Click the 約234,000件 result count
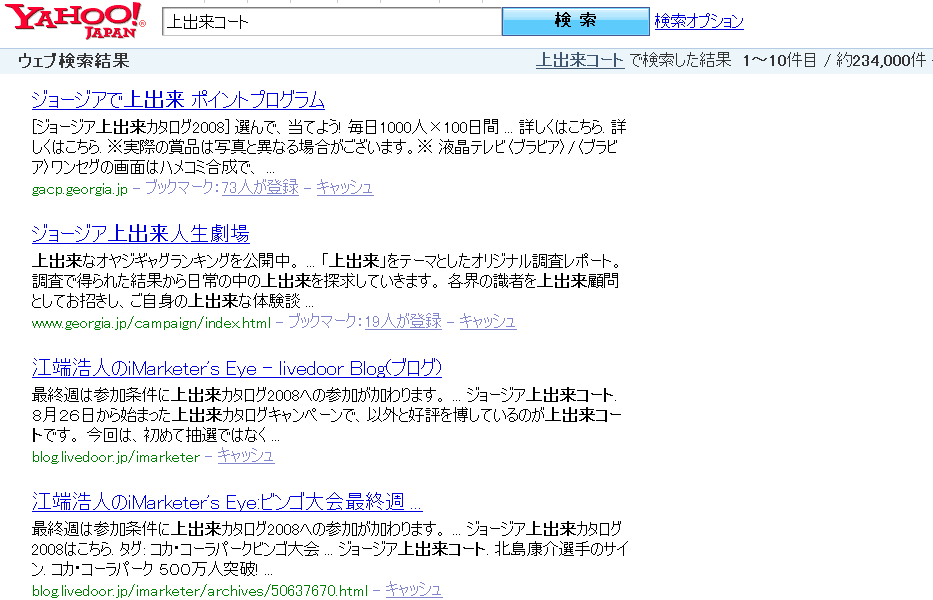 tap(881, 60)
